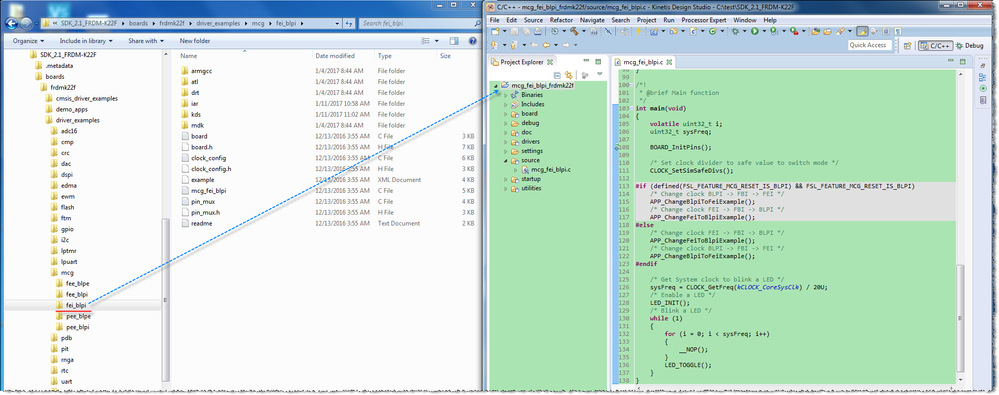Click the Explorer navigation pane scrollbar
999x395 pixels.
tap(166, 299)
